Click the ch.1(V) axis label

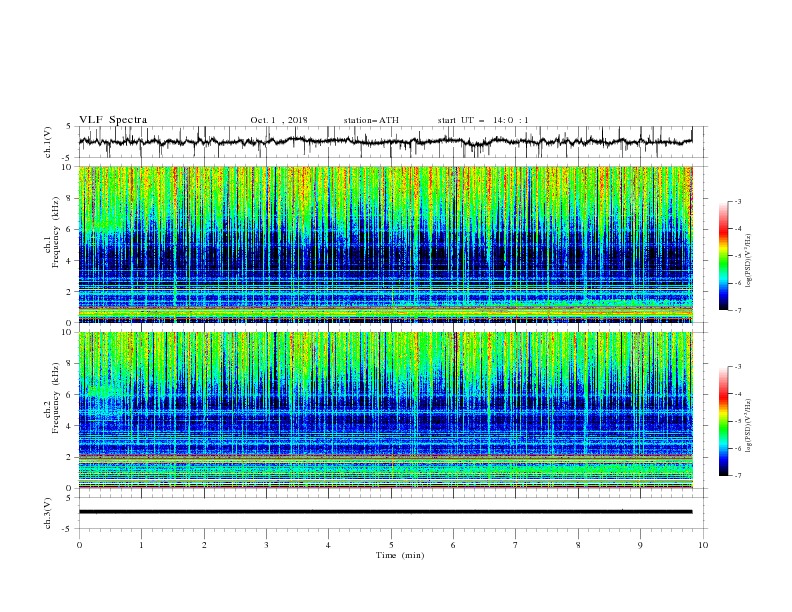click(48, 142)
